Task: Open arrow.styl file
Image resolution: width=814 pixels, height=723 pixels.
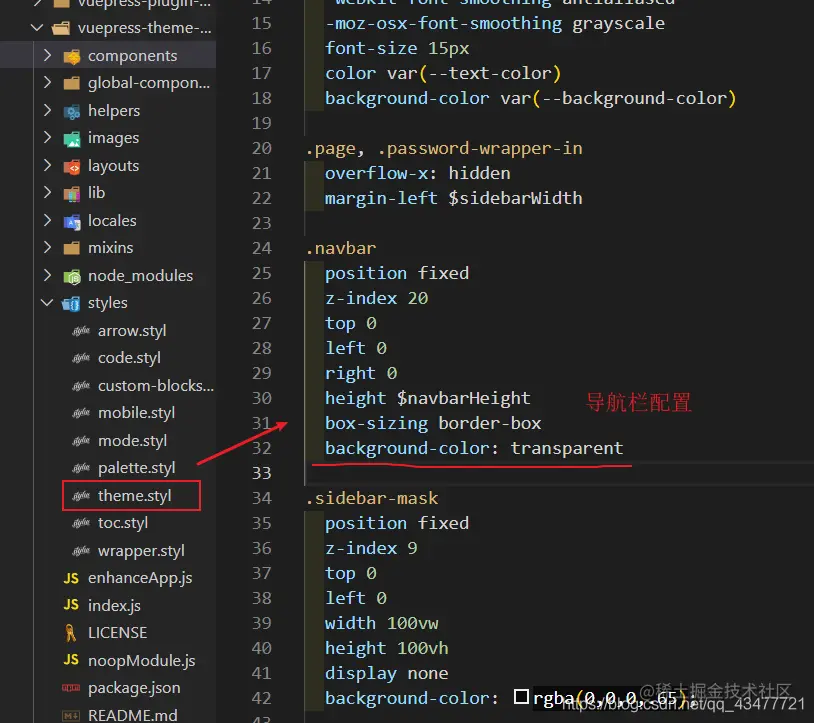Action: coord(132,331)
